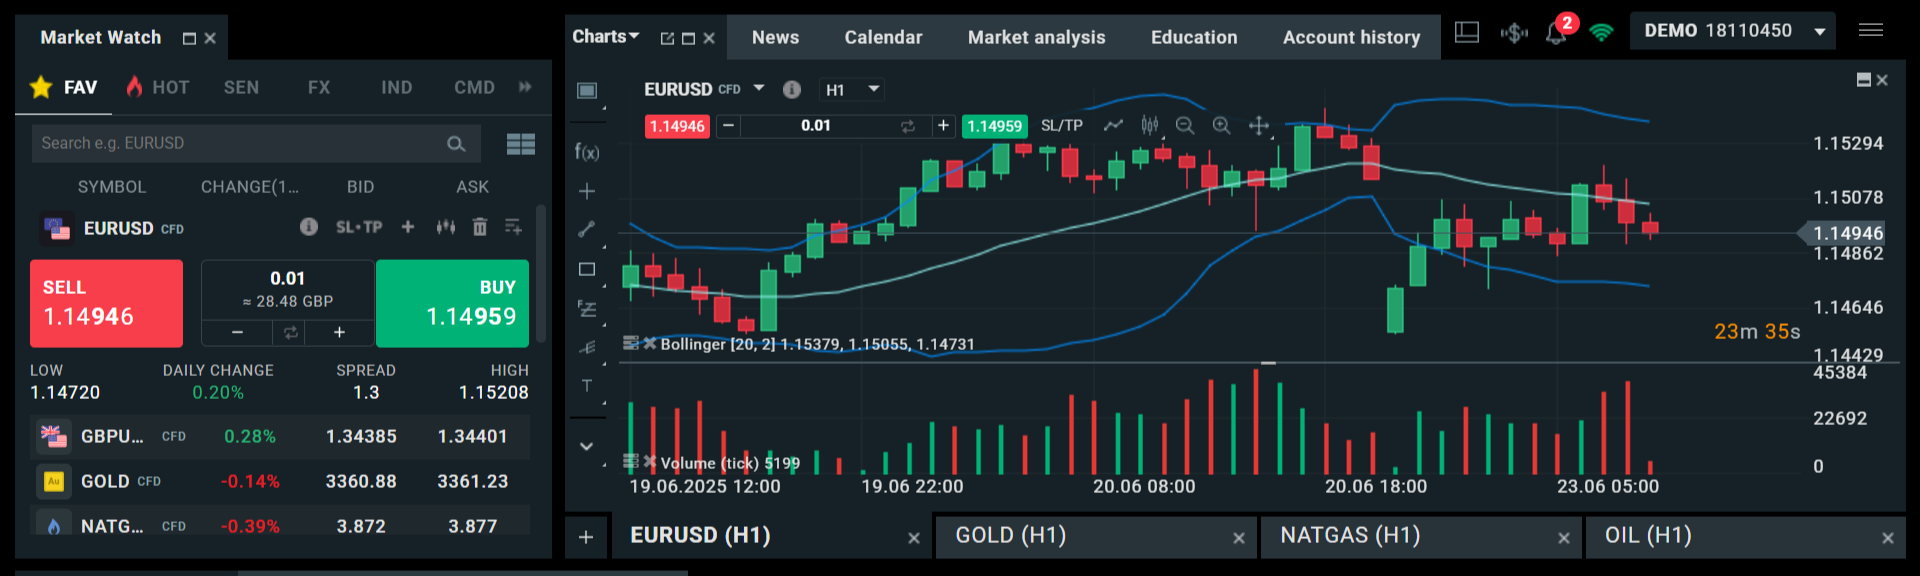1920x576 pixels.
Task: Click chart sell price 1.14946 button
Action: (x=677, y=126)
